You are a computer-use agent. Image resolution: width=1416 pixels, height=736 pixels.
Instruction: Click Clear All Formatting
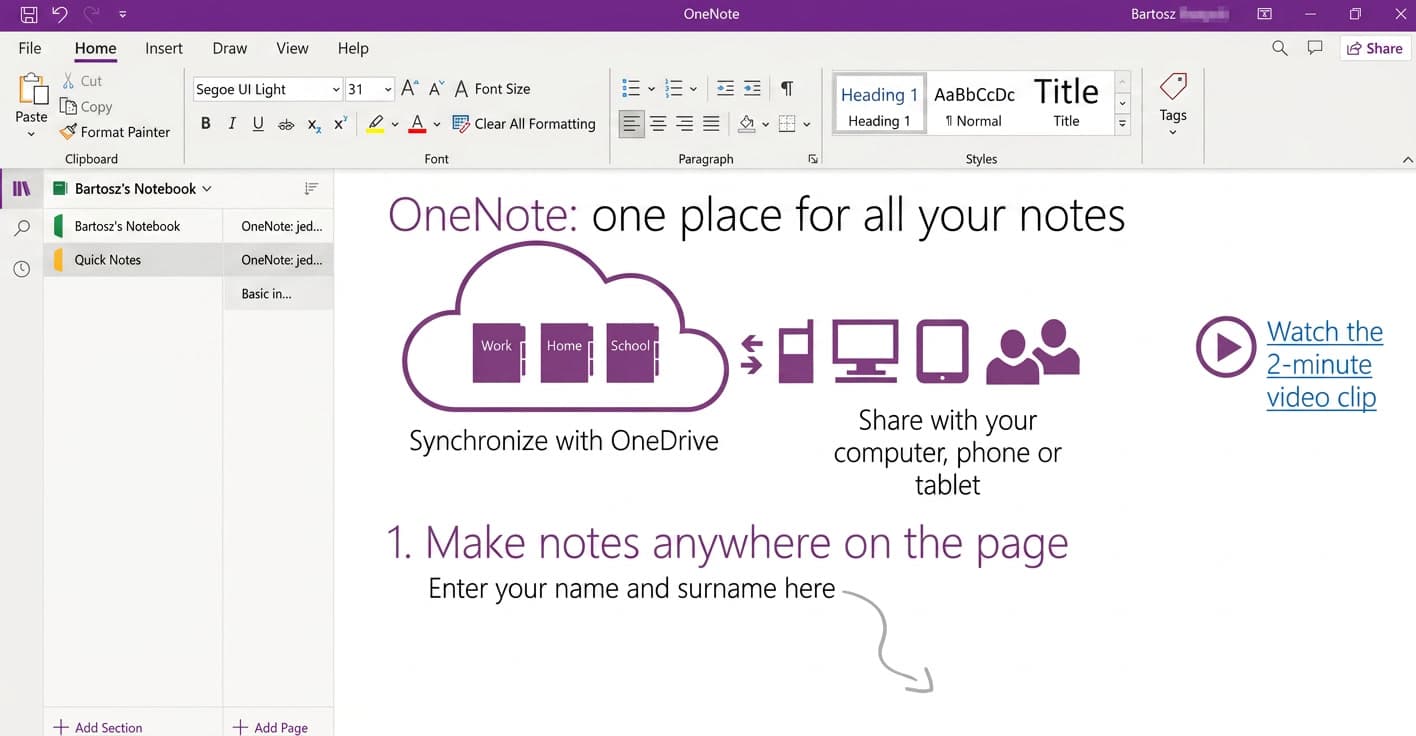pos(524,124)
